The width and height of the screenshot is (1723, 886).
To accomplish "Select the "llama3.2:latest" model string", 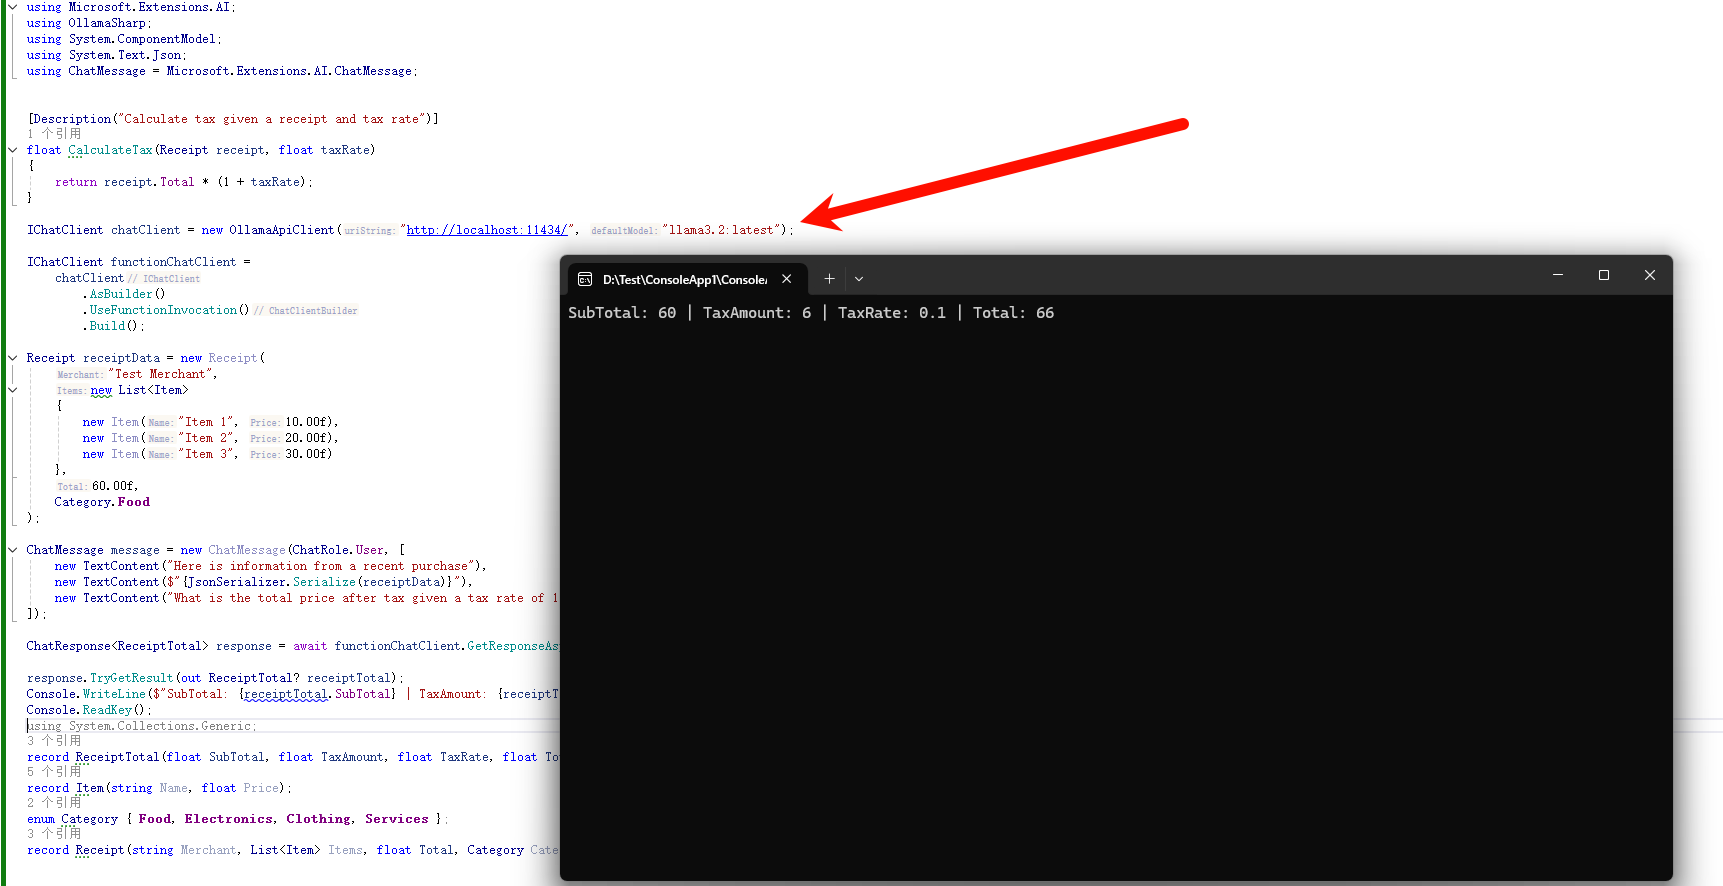I will pyautogui.click(x=720, y=230).
